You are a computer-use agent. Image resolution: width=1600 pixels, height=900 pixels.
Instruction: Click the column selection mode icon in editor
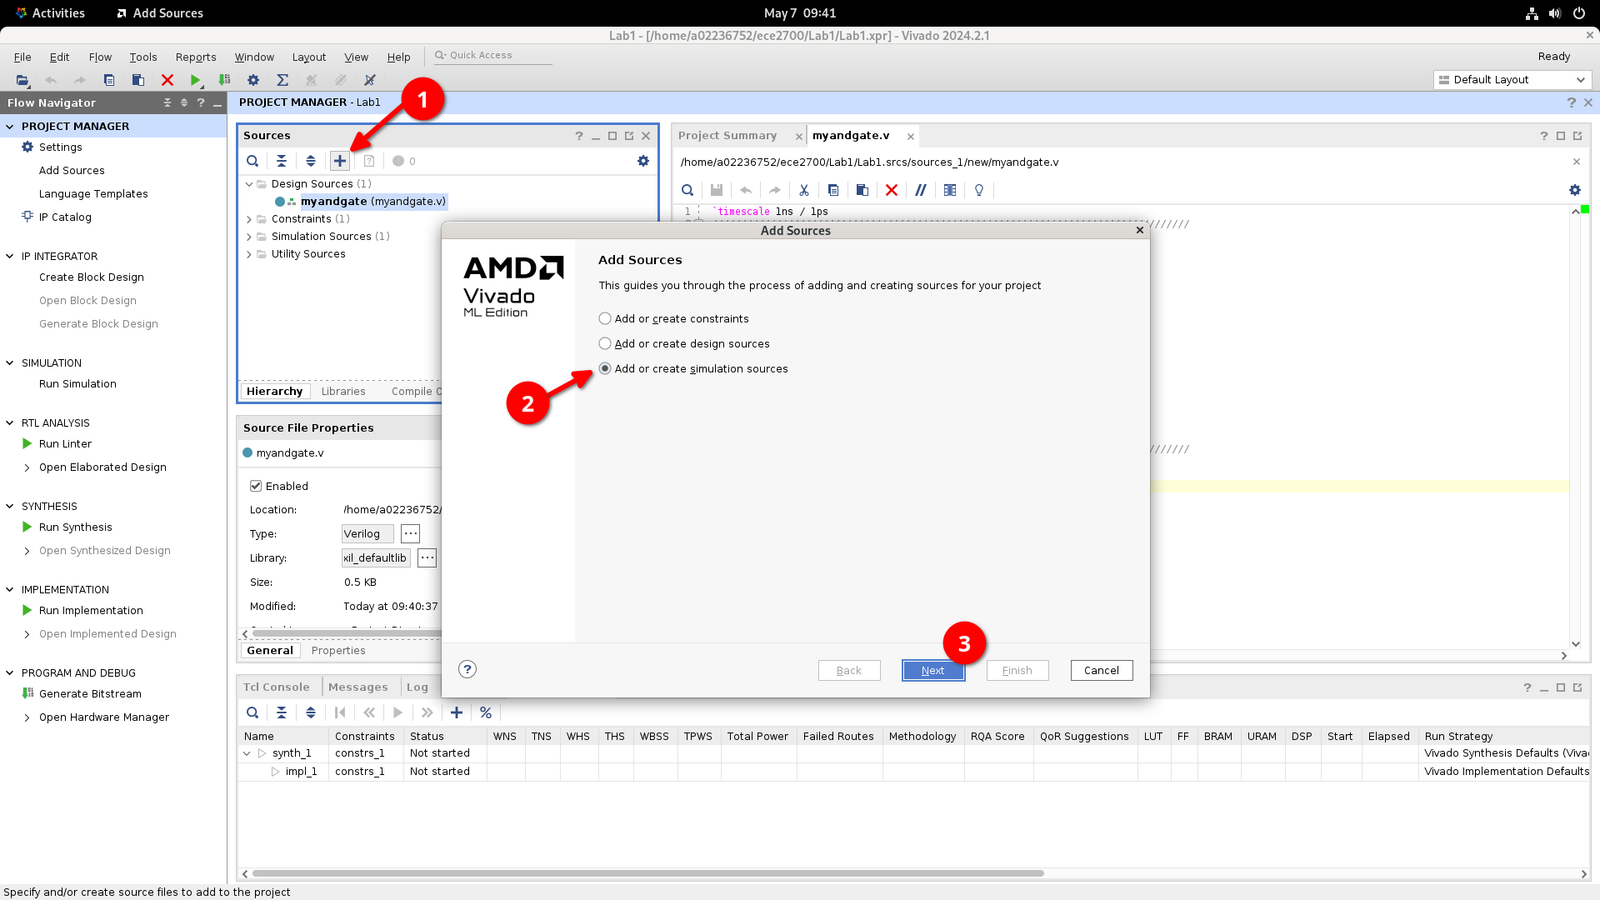(950, 190)
